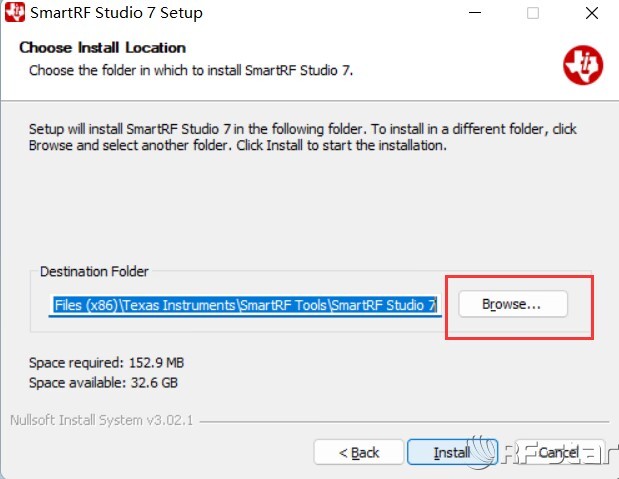619x479 pixels.
Task: Click the Choose Install Location heading
Action: point(102,47)
